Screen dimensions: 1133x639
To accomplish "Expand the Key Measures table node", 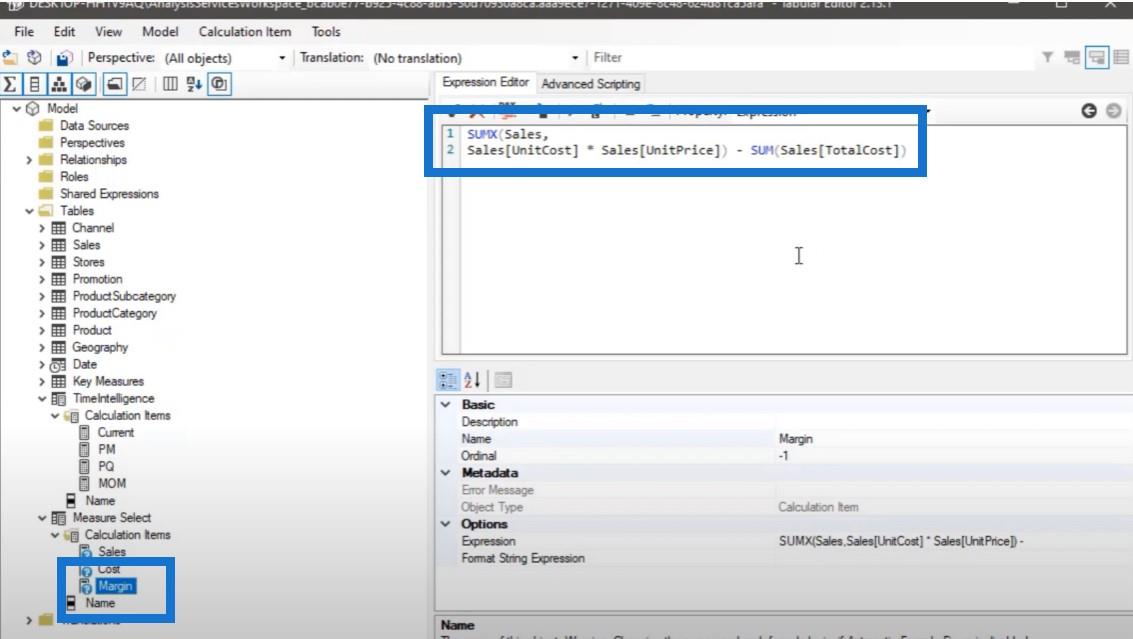I will [x=41, y=382].
